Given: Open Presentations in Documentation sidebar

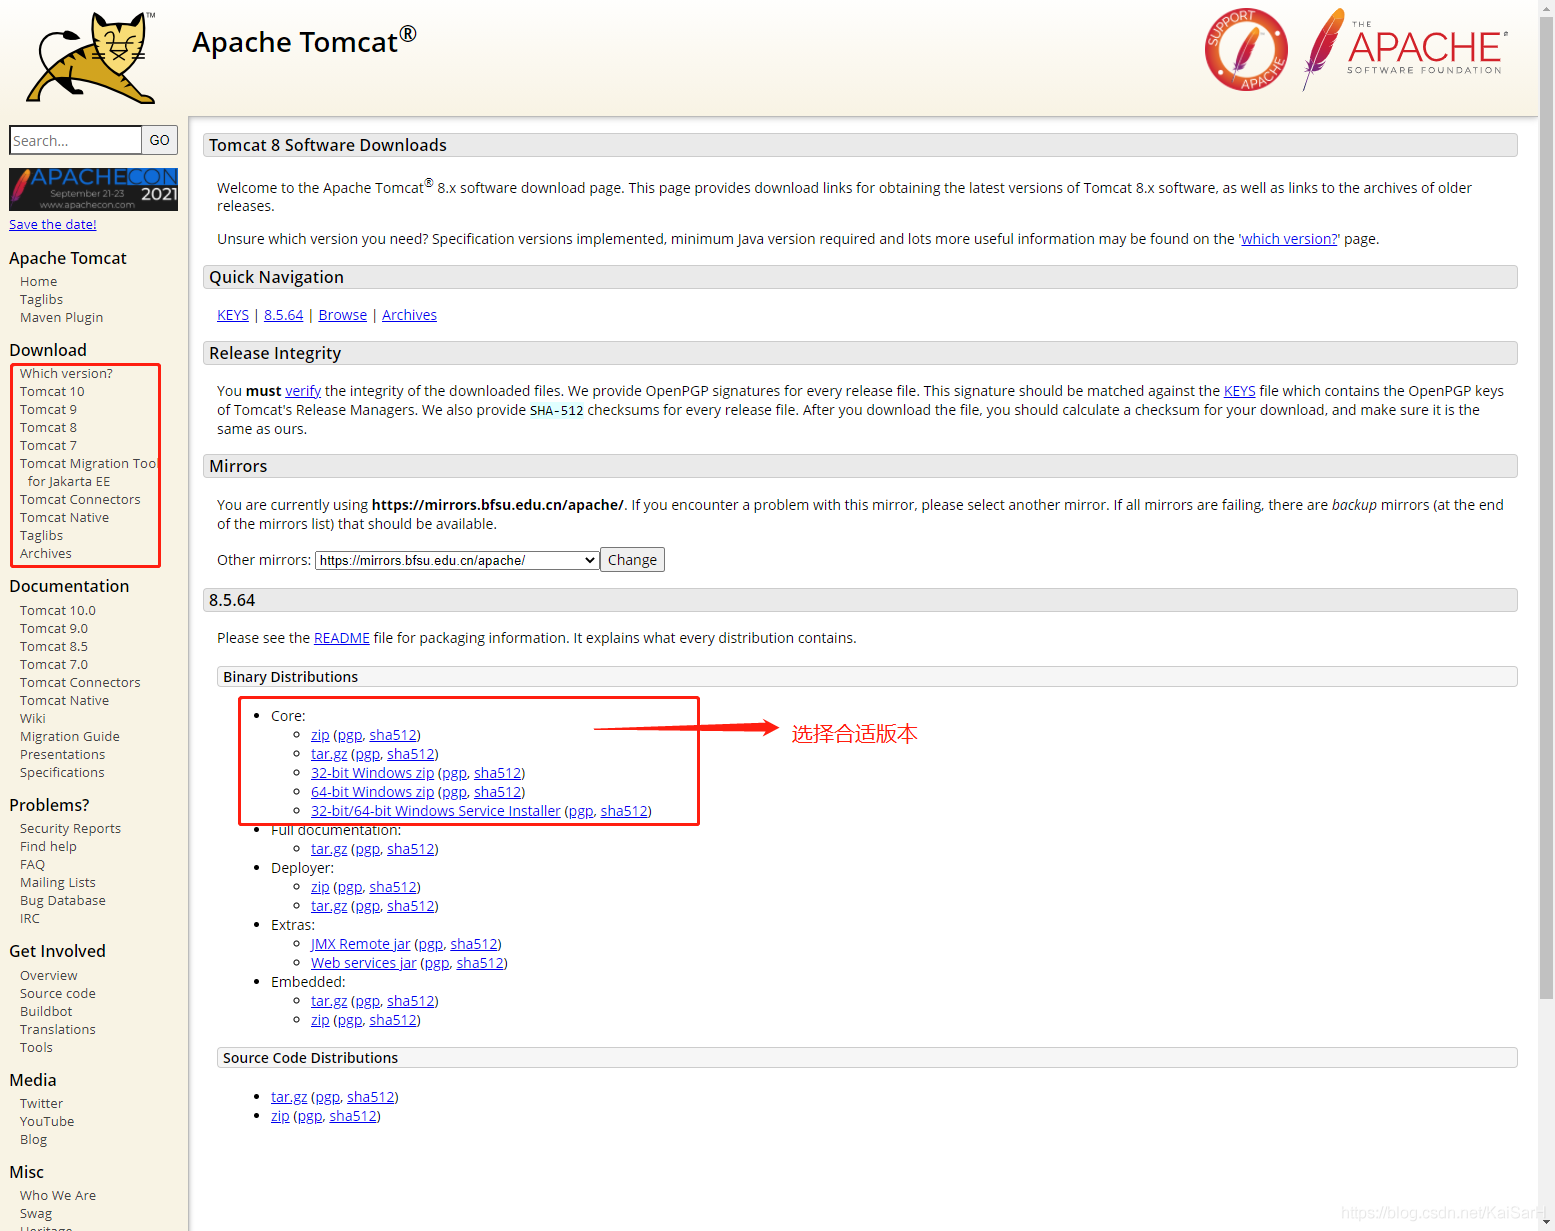Looking at the screenshot, I should coord(62,754).
